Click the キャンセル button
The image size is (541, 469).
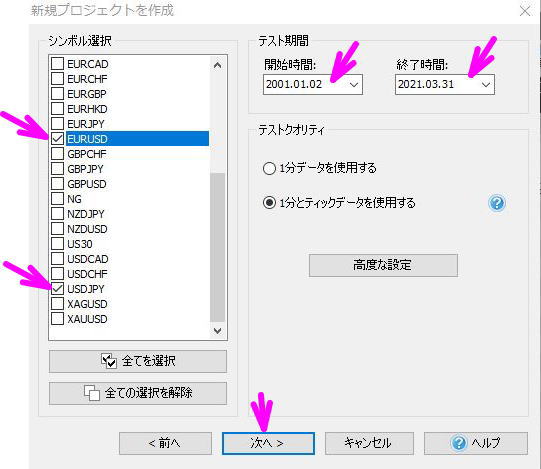coord(369,443)
